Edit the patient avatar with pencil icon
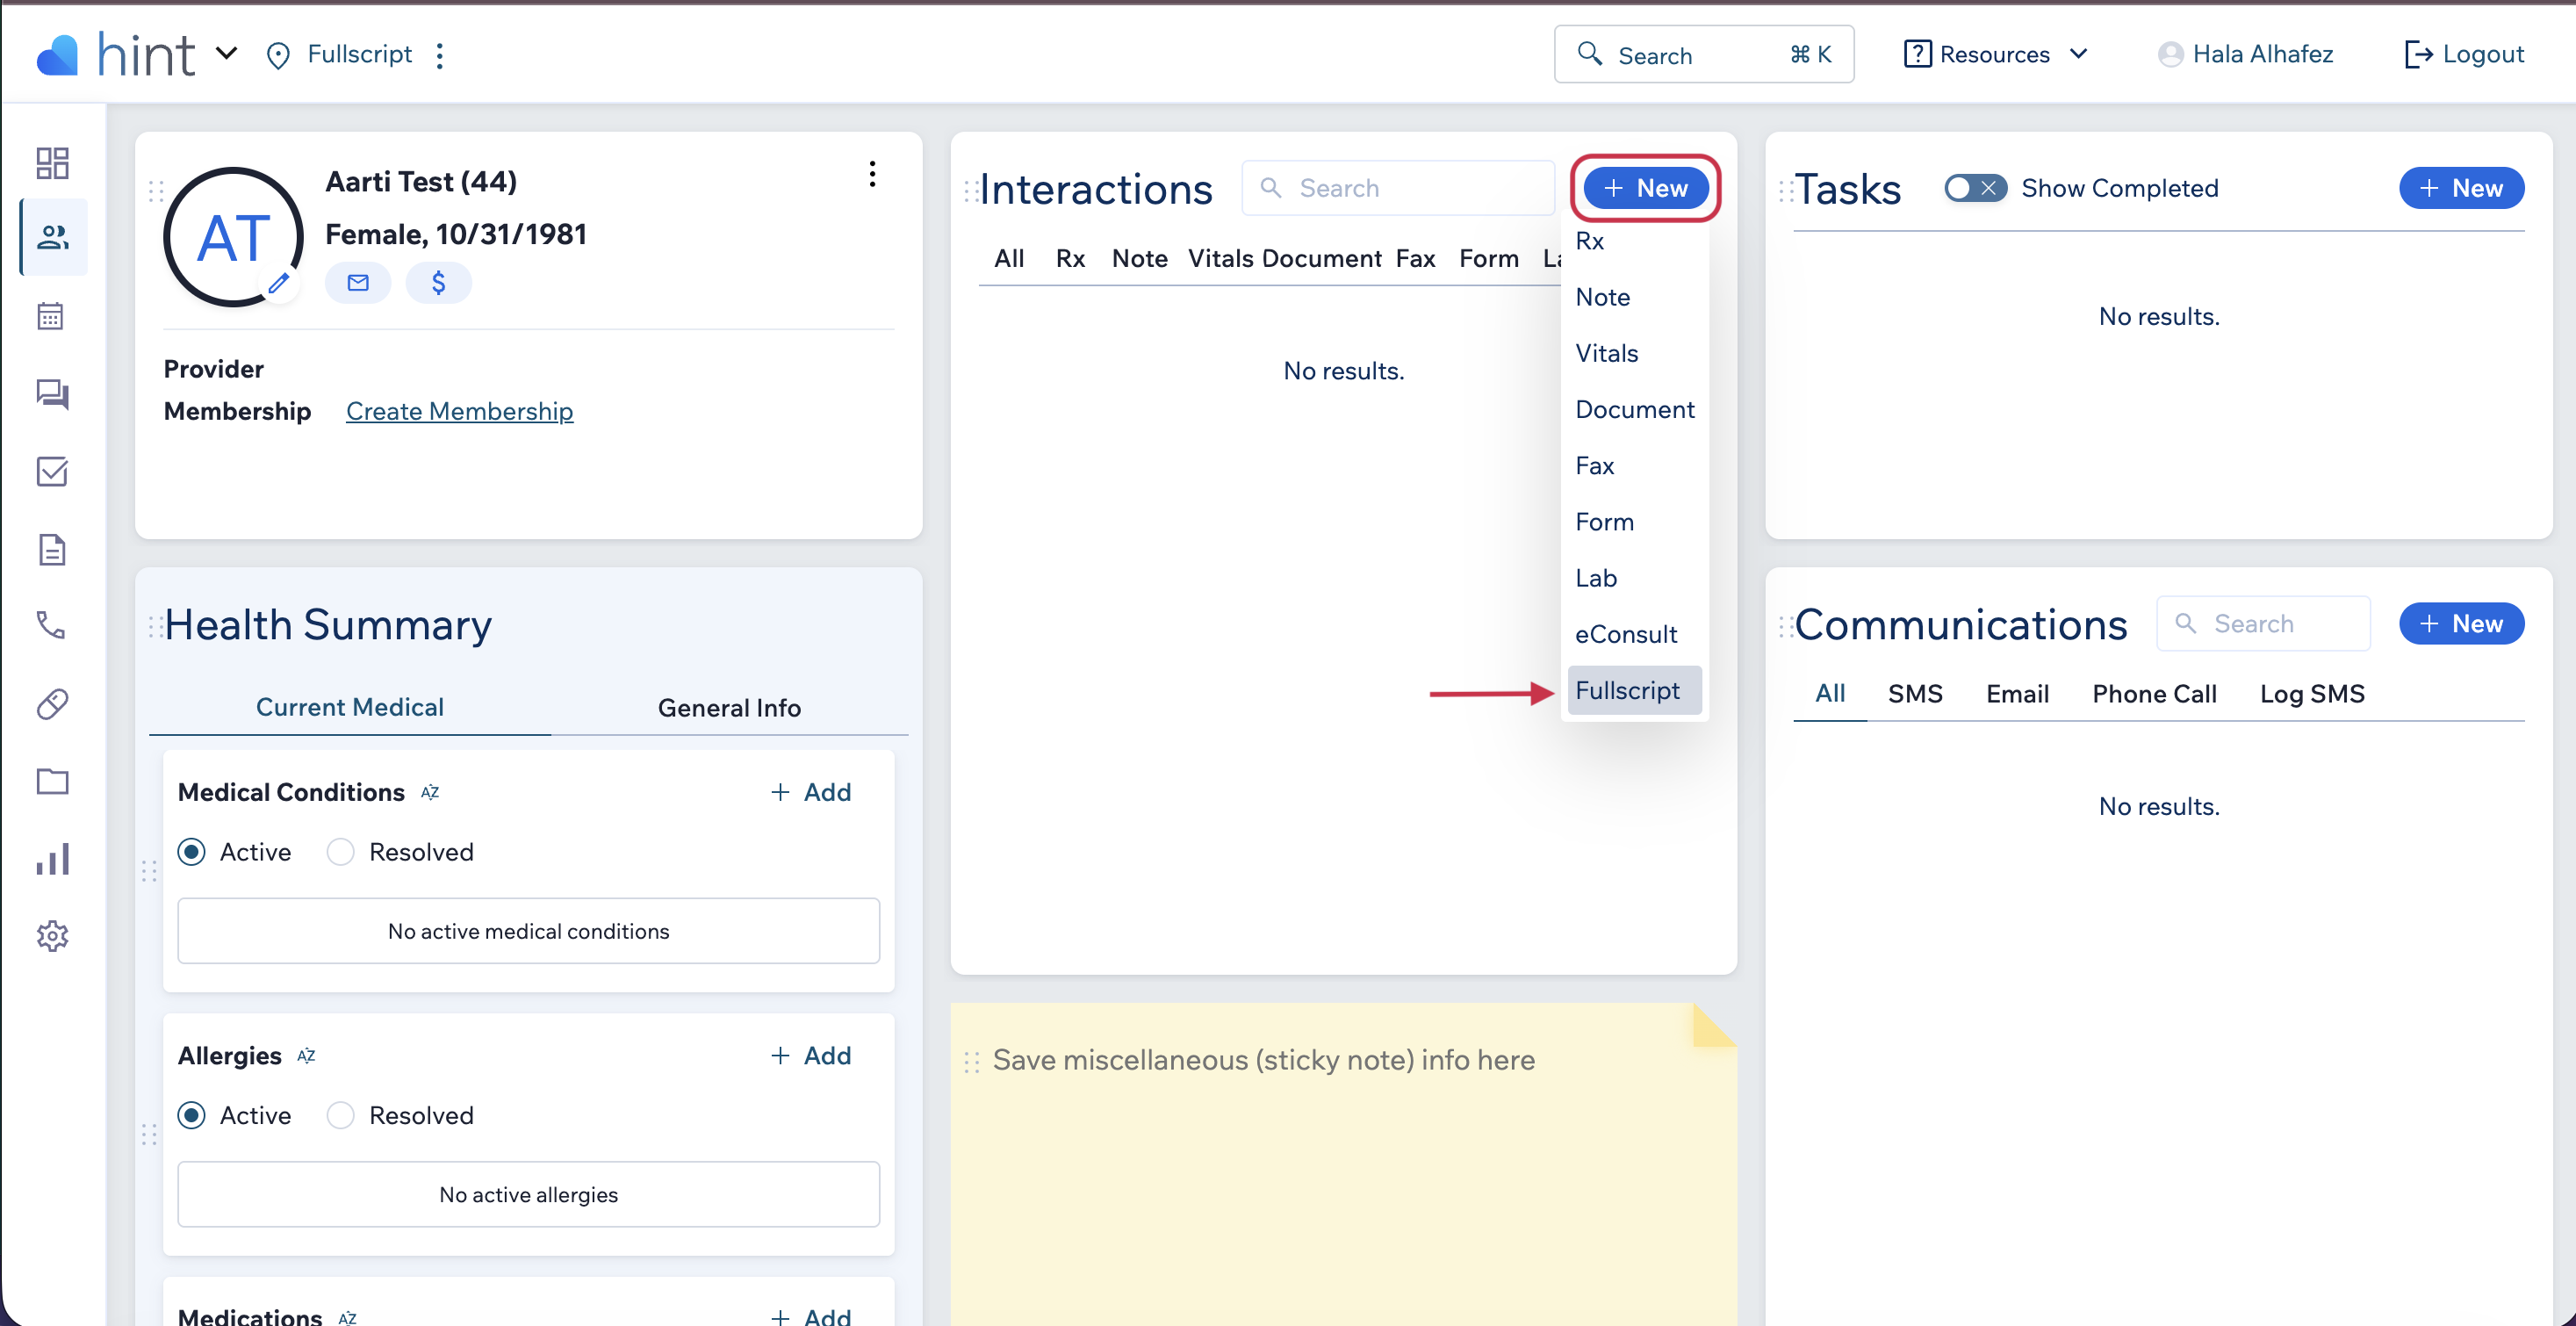 coord(279,284)
